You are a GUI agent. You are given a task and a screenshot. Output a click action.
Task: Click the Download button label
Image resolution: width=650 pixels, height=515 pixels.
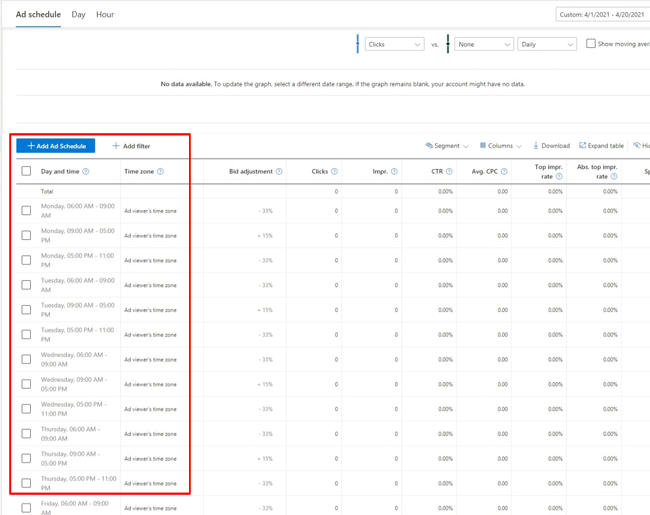pyautogui.click(x=555, y=146)
